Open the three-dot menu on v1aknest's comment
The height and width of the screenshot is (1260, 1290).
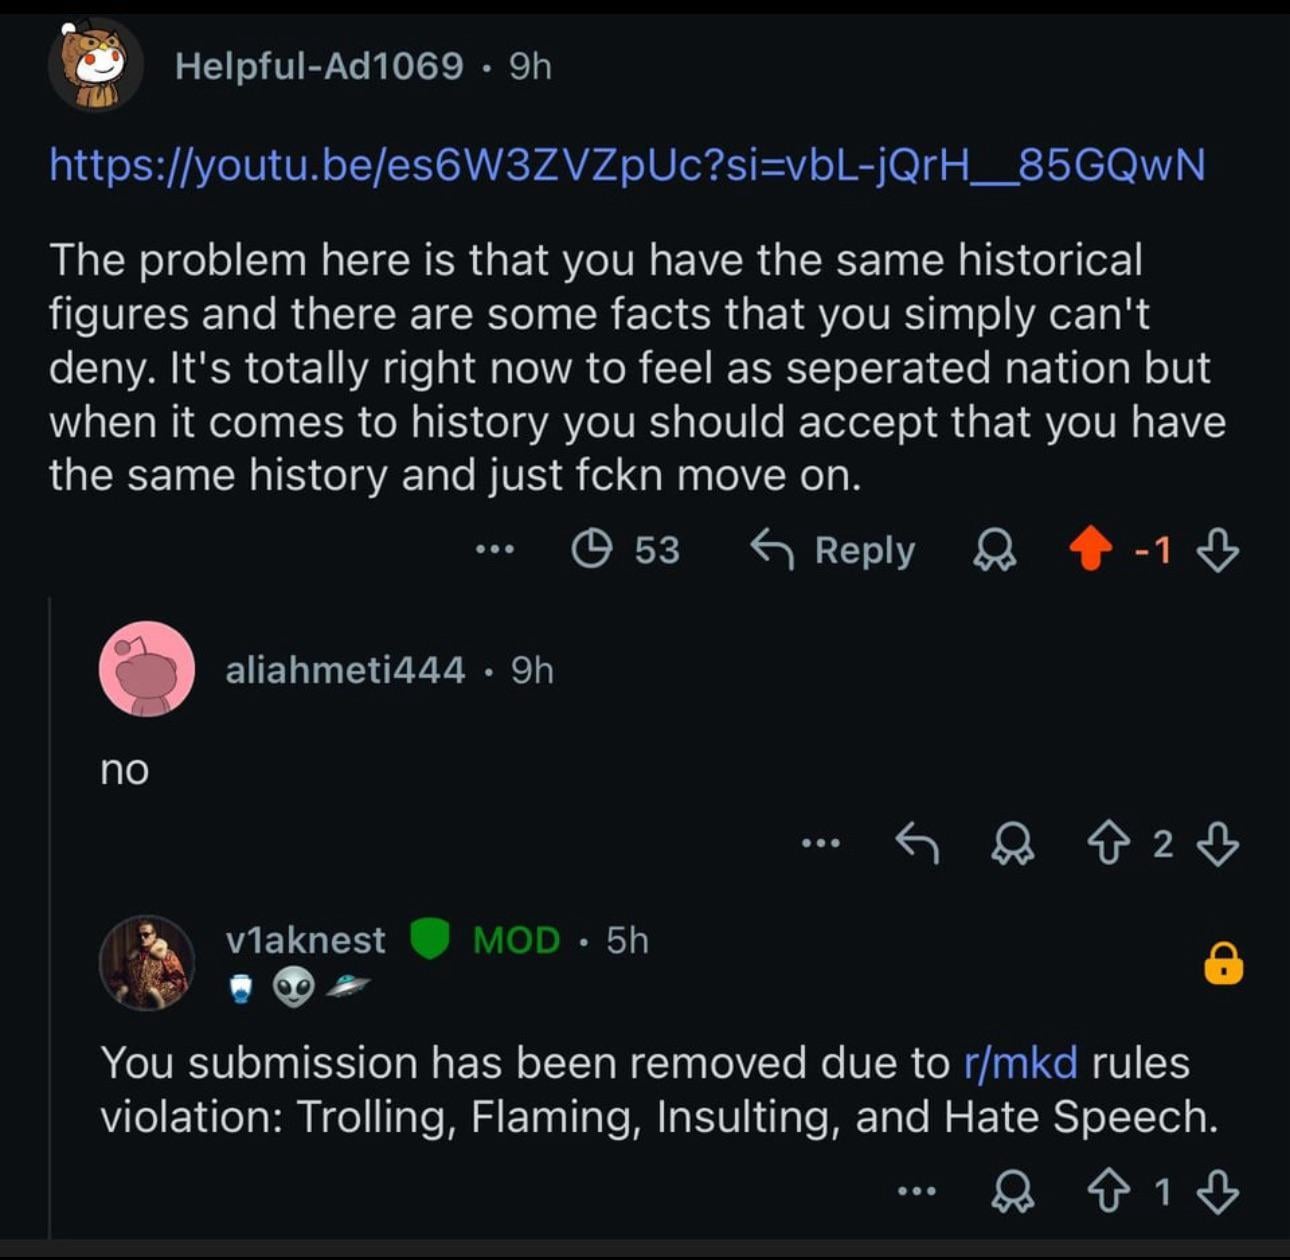917,1190
